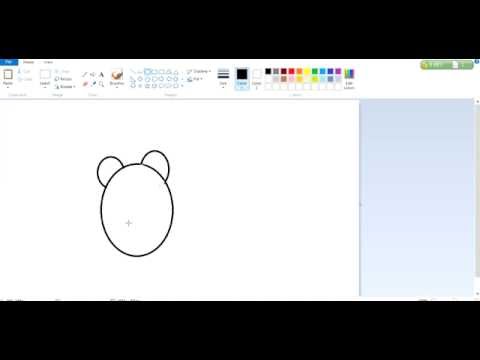Screen dimensions: 480x360
Task: Choose the highlighted Oval shape
Action: 147,72
